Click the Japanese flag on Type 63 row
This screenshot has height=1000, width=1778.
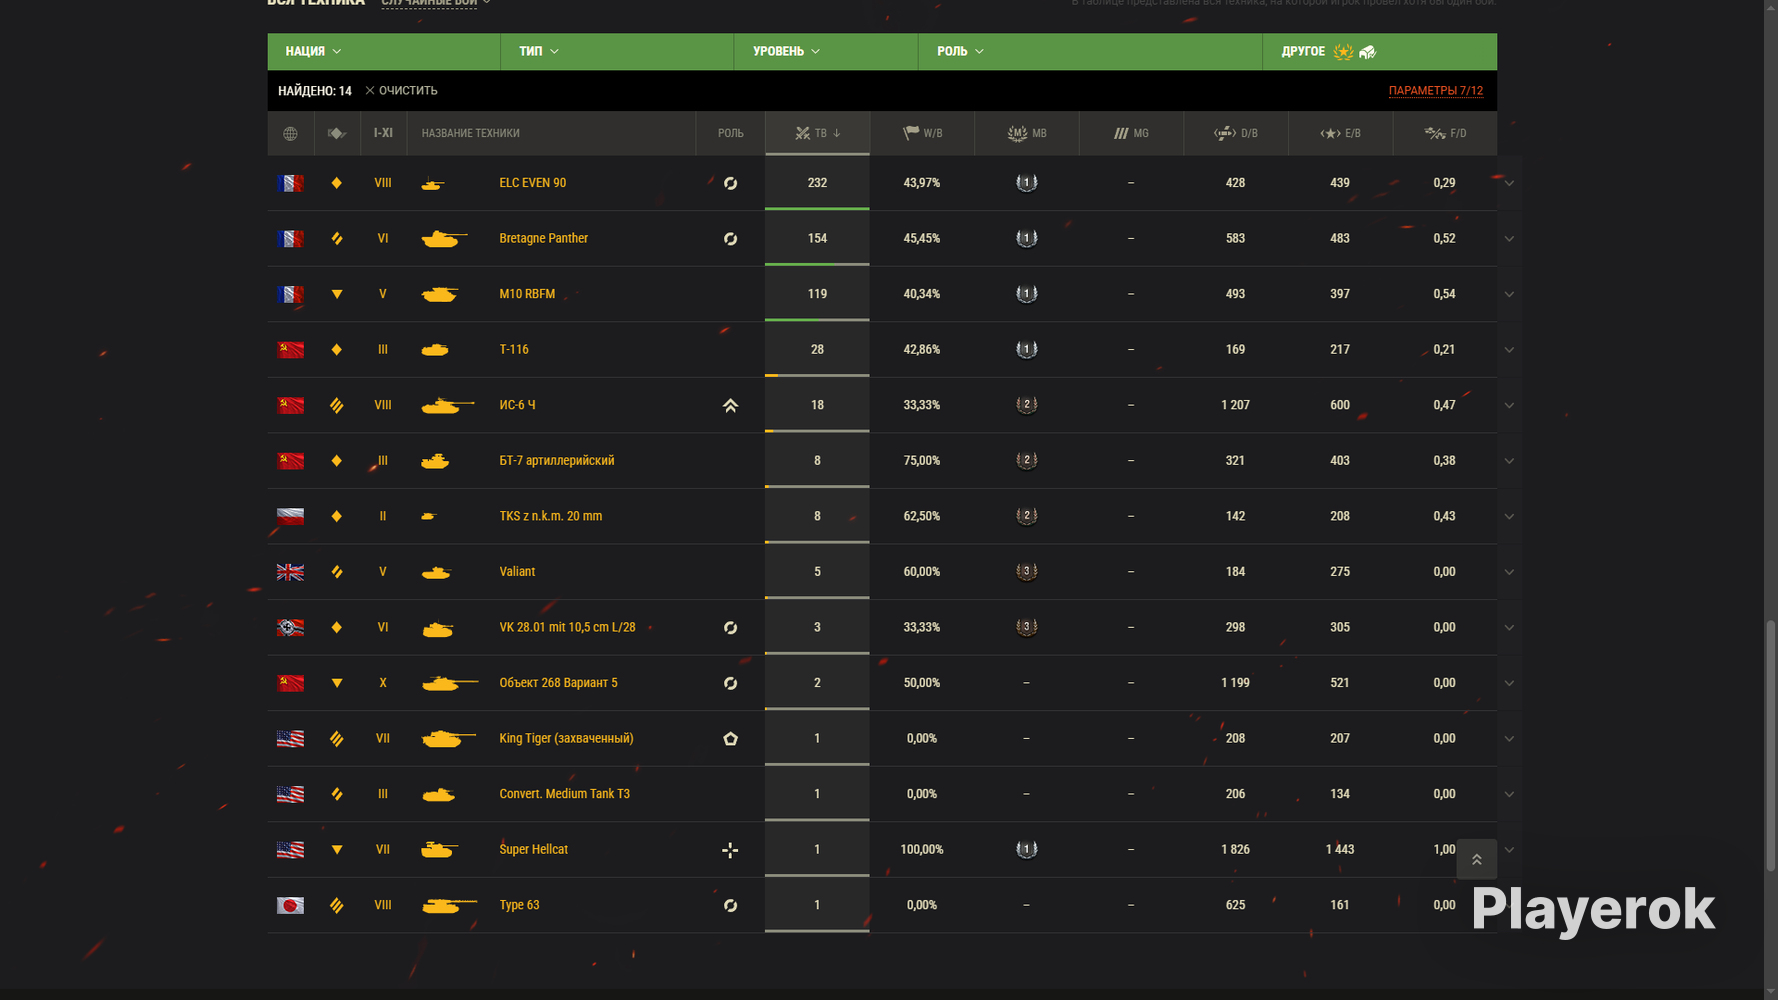coord(290,905)
